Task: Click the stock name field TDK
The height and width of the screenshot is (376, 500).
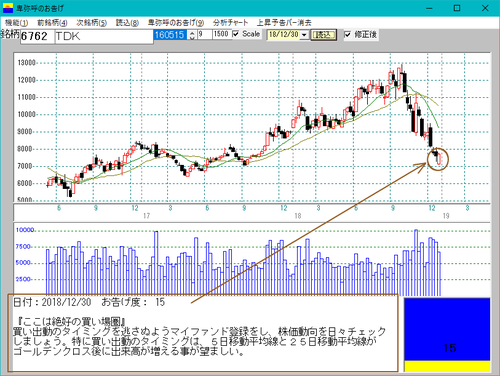Action: tap(104, 36)
